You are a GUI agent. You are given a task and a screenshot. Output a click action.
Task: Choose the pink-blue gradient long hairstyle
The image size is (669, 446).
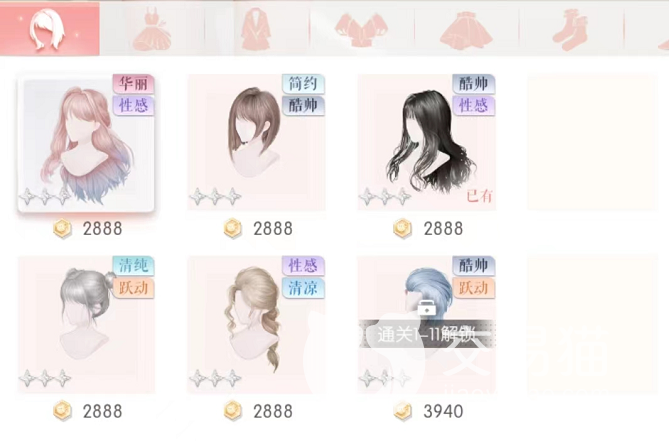(x=86, y=143)
